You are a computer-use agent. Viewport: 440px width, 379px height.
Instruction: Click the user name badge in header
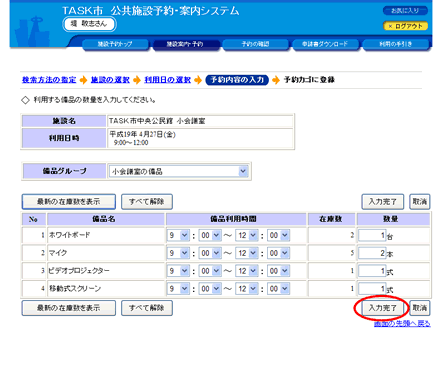click(x=89, y=24)
